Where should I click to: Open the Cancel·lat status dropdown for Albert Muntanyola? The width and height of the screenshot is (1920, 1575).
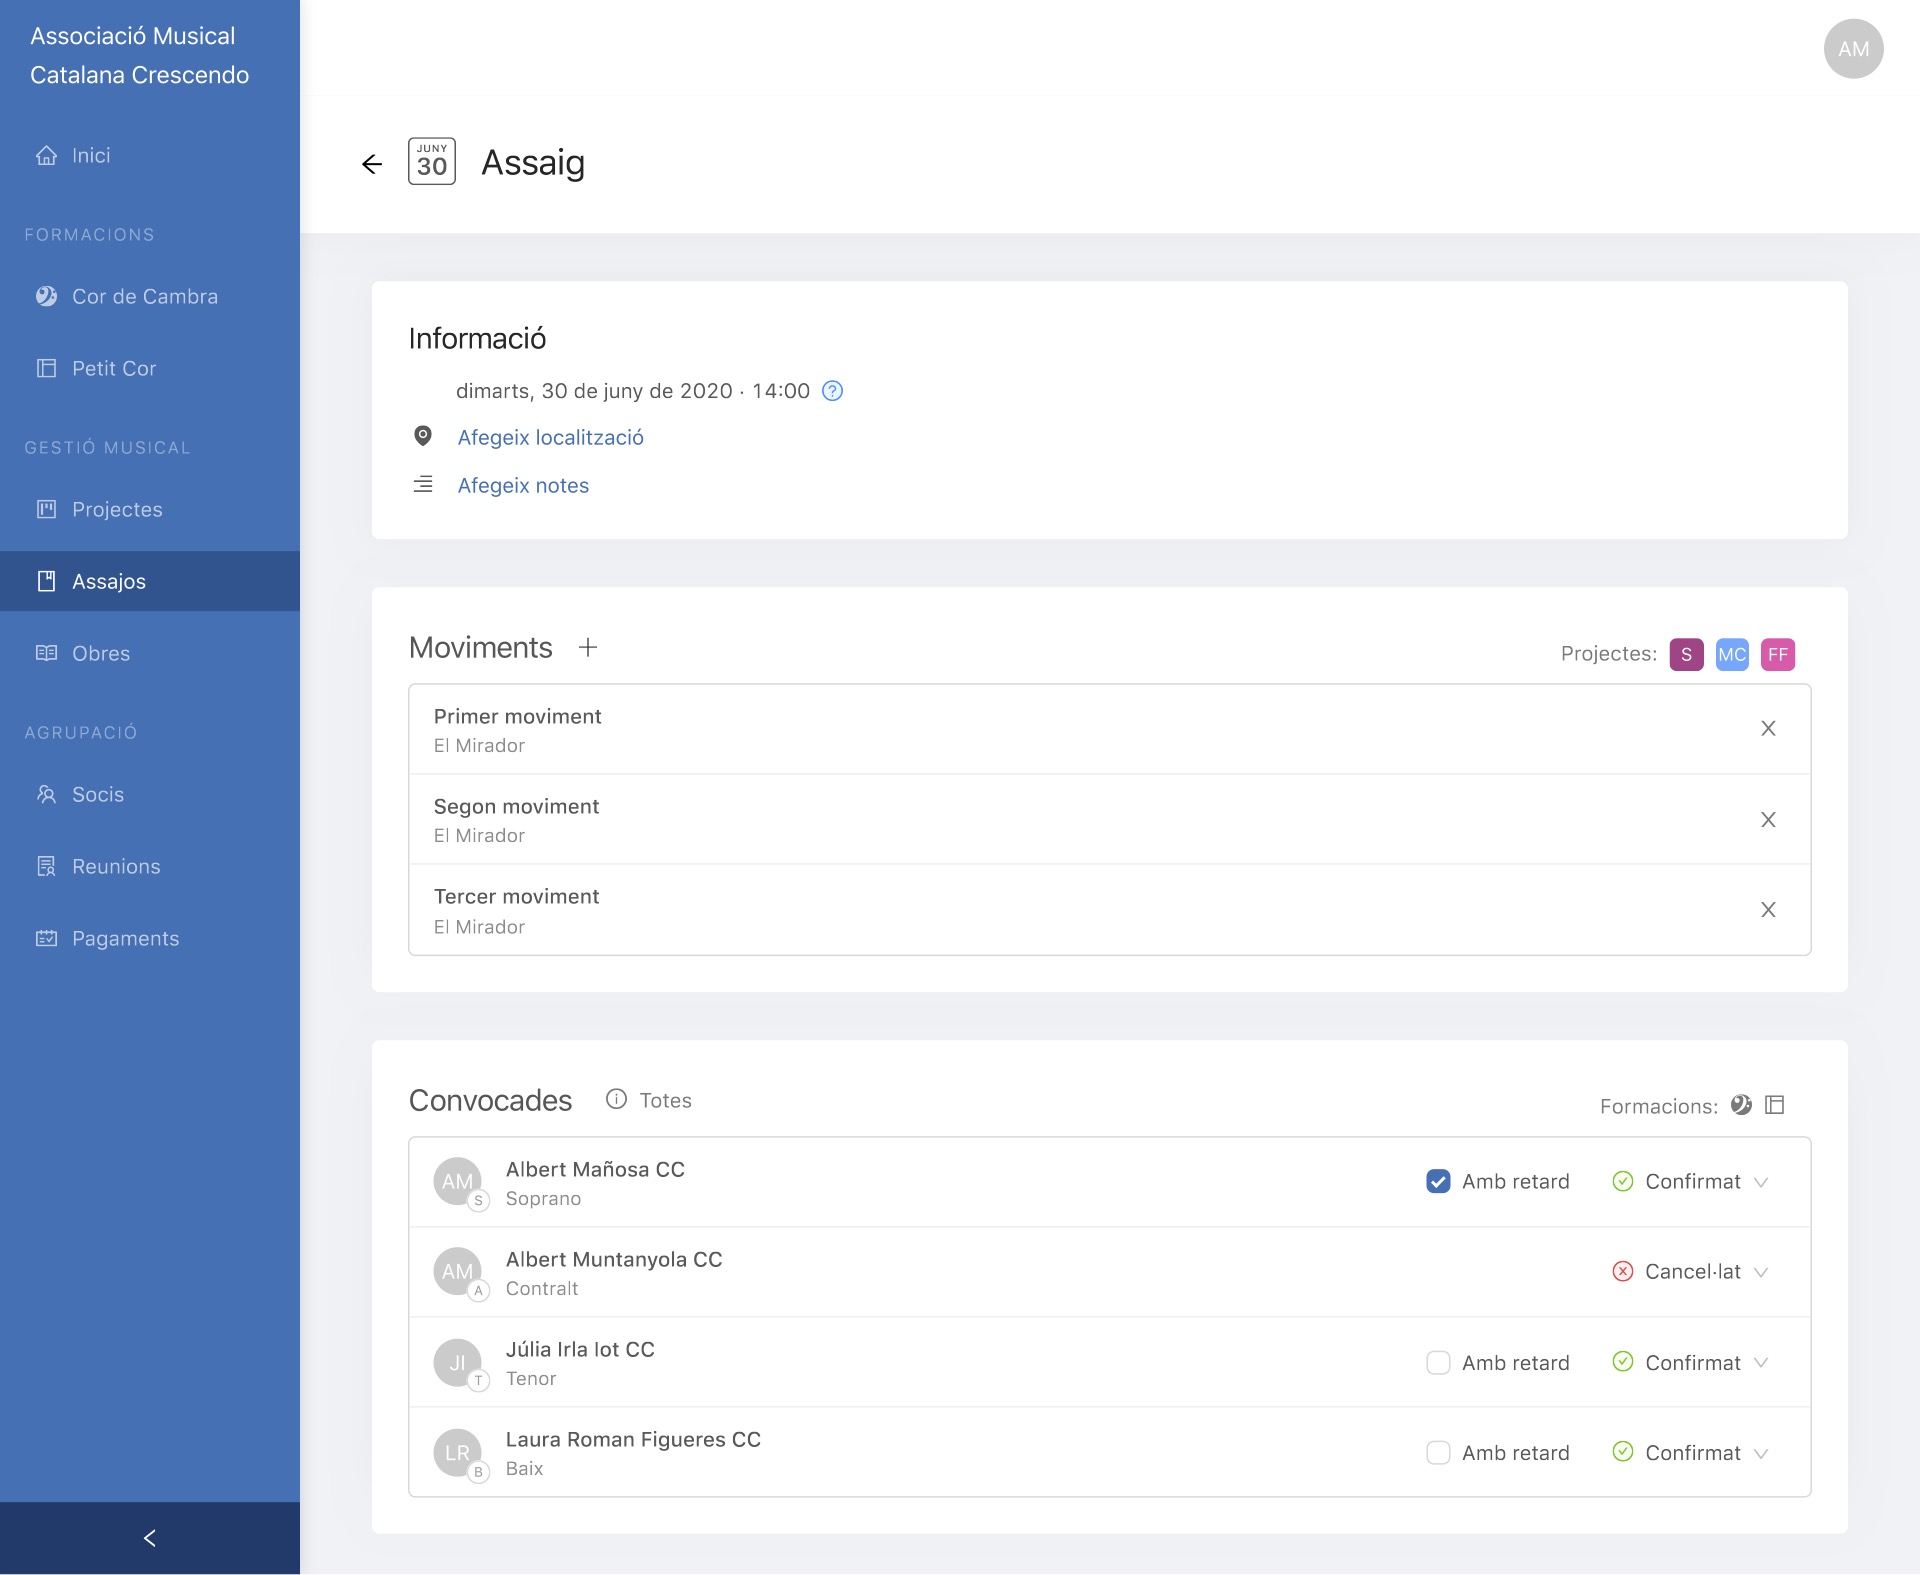[x=1760, y=1272]
